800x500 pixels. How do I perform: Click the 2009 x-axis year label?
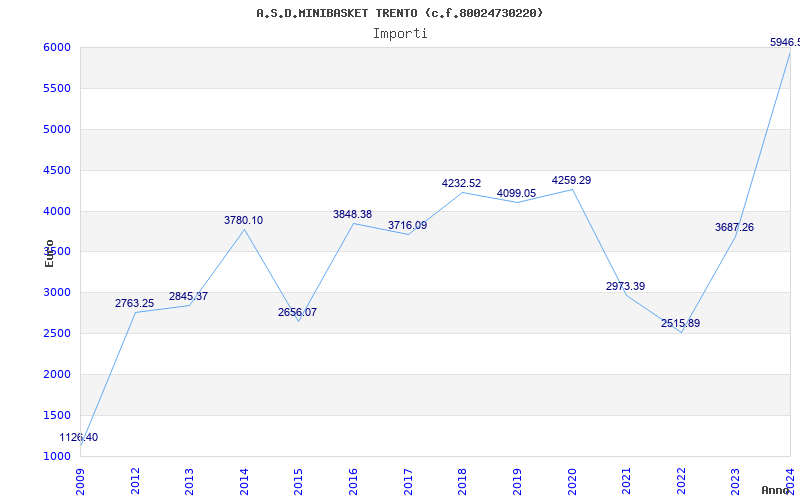[80, 481]
